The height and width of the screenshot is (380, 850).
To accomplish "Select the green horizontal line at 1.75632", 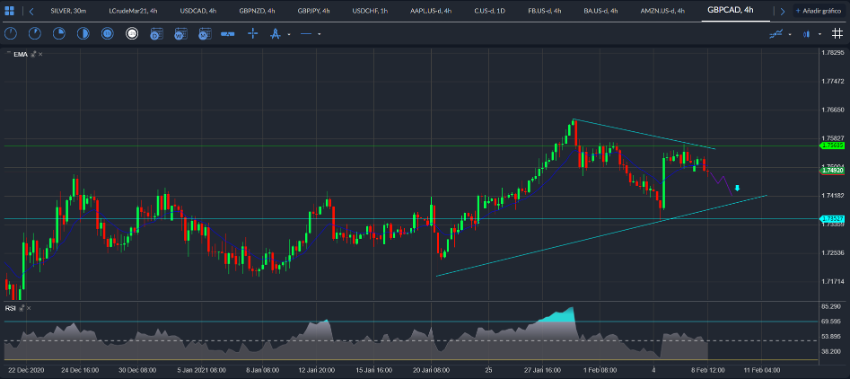I will [x=412, y=146].
